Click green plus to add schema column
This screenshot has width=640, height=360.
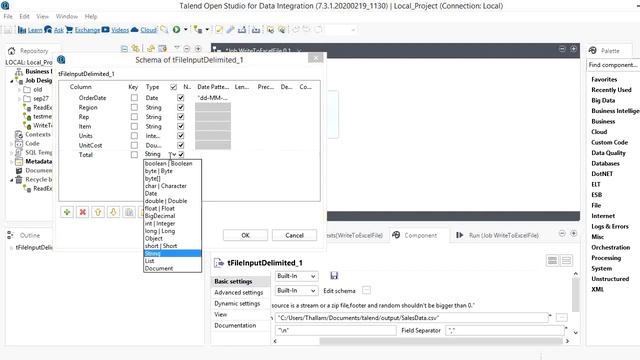coord(67,212)
